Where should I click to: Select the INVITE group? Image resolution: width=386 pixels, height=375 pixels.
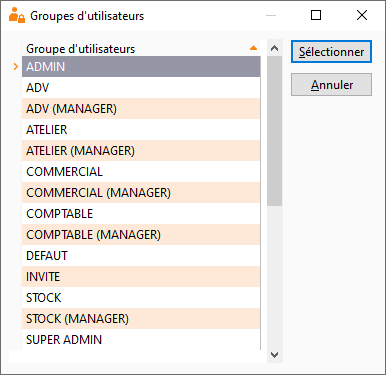pos(141,277)
